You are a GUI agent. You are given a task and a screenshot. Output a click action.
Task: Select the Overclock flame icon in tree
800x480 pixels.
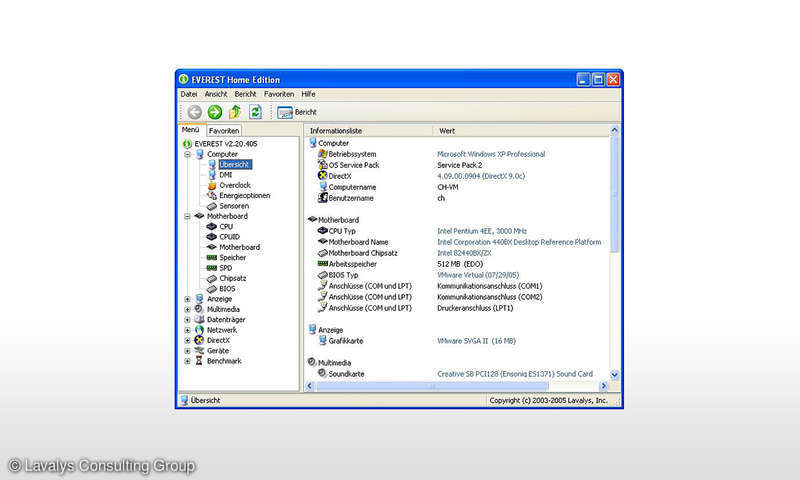[x=211, y=185]
